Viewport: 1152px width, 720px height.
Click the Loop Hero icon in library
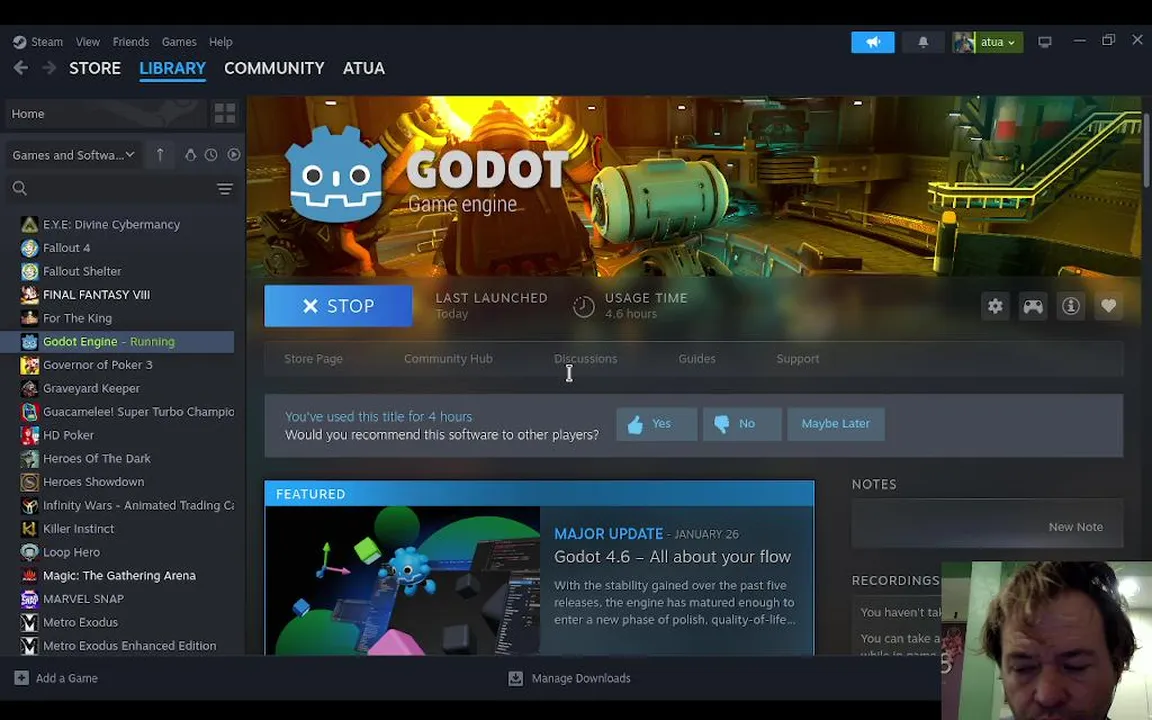tap(29, 552)
